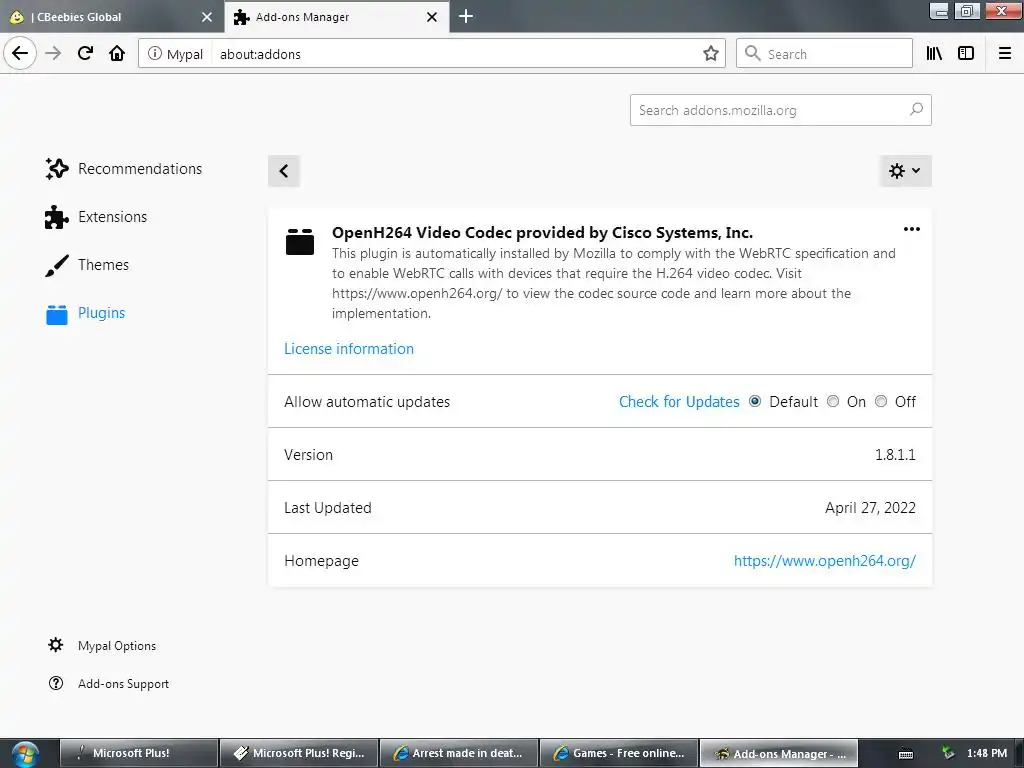The image size is (1024, 768).
Task: Open Extensions in the sidebar
Action: coord(112,217)
